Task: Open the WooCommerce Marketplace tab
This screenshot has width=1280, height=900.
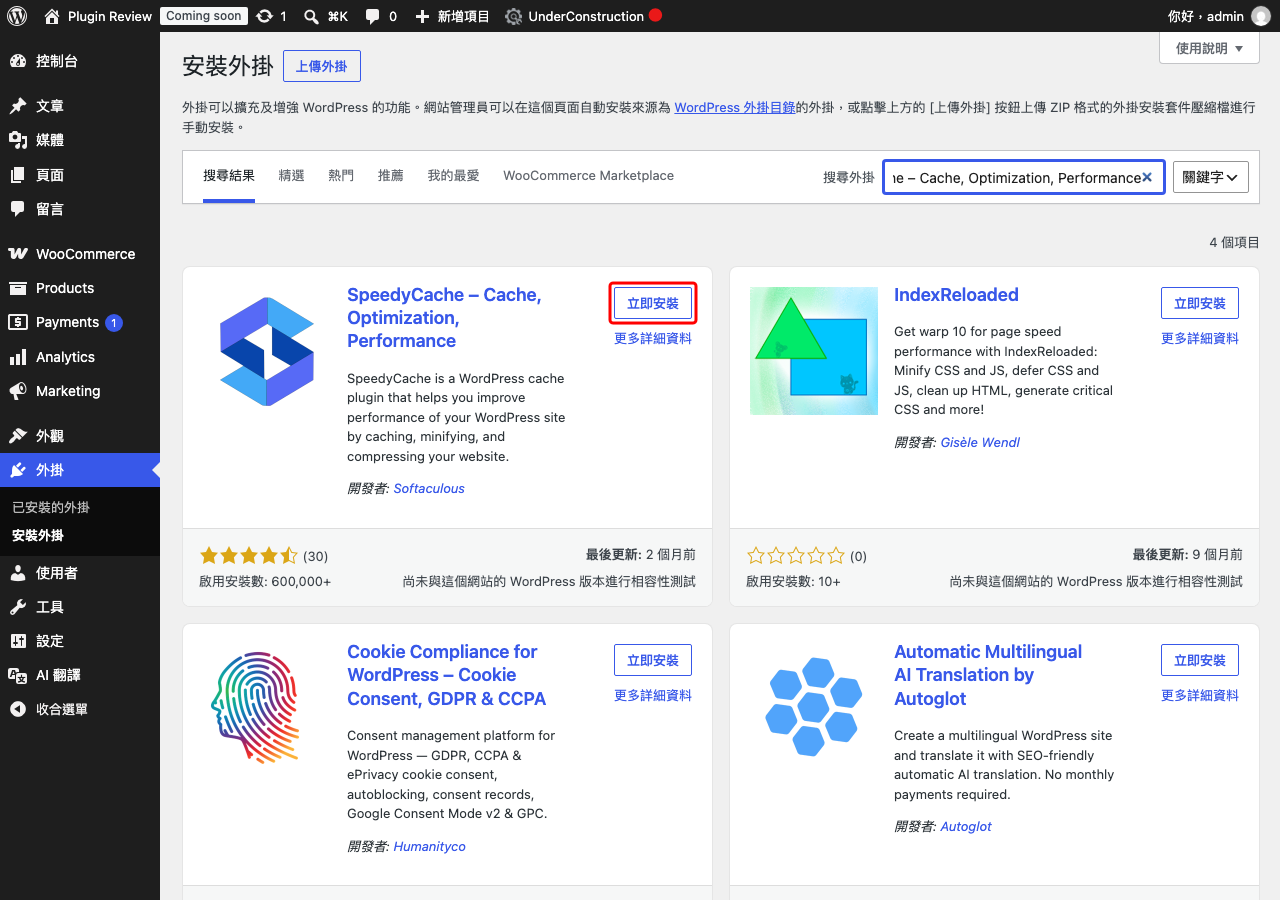Action: [588, 176]
